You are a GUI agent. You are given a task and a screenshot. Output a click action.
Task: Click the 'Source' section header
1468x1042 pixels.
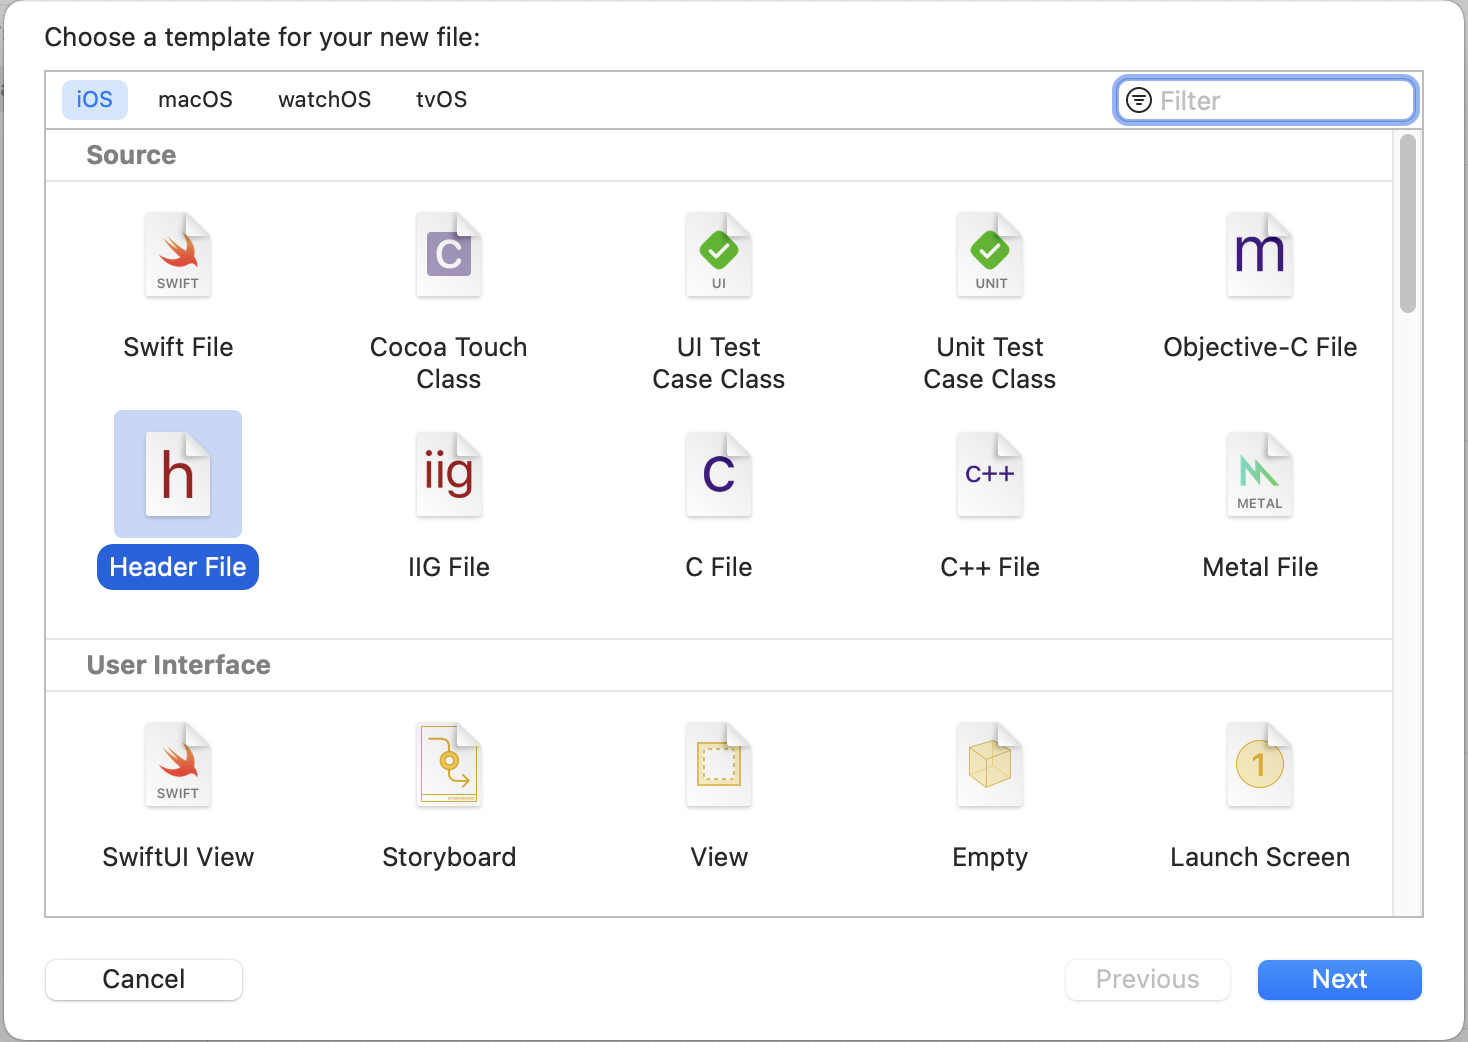(131, 155)
